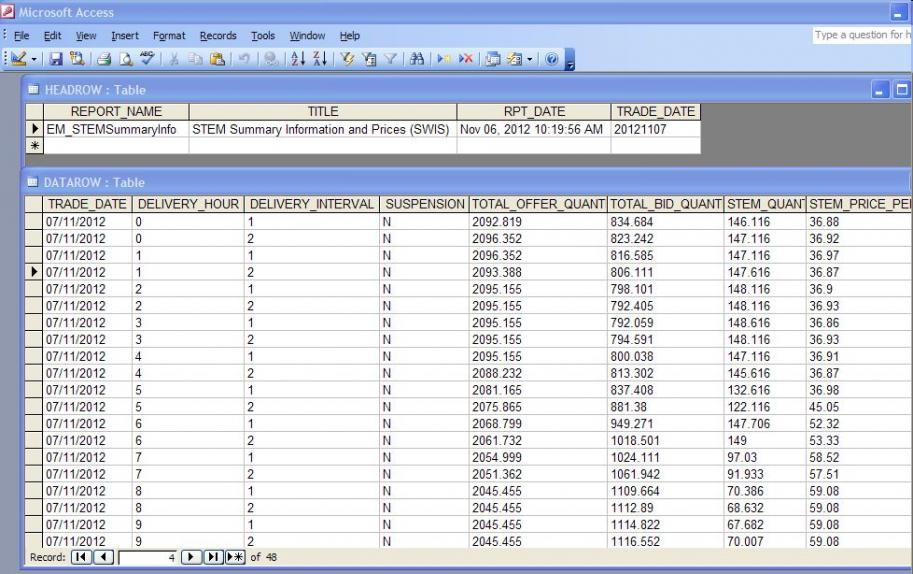Open the File menu
This screenshot has height=574, width=913.
[22, 36]
